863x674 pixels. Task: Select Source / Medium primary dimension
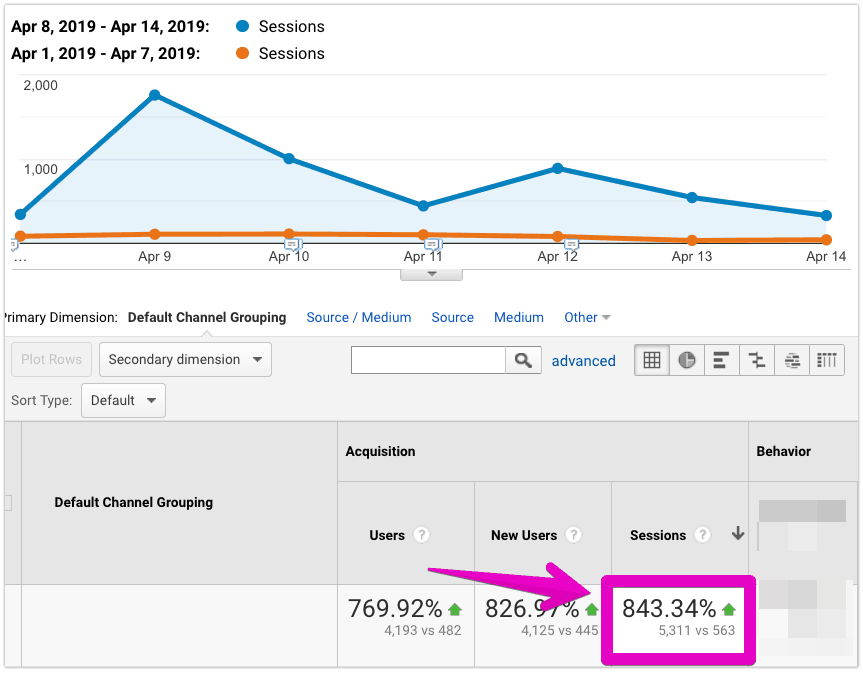359,317
